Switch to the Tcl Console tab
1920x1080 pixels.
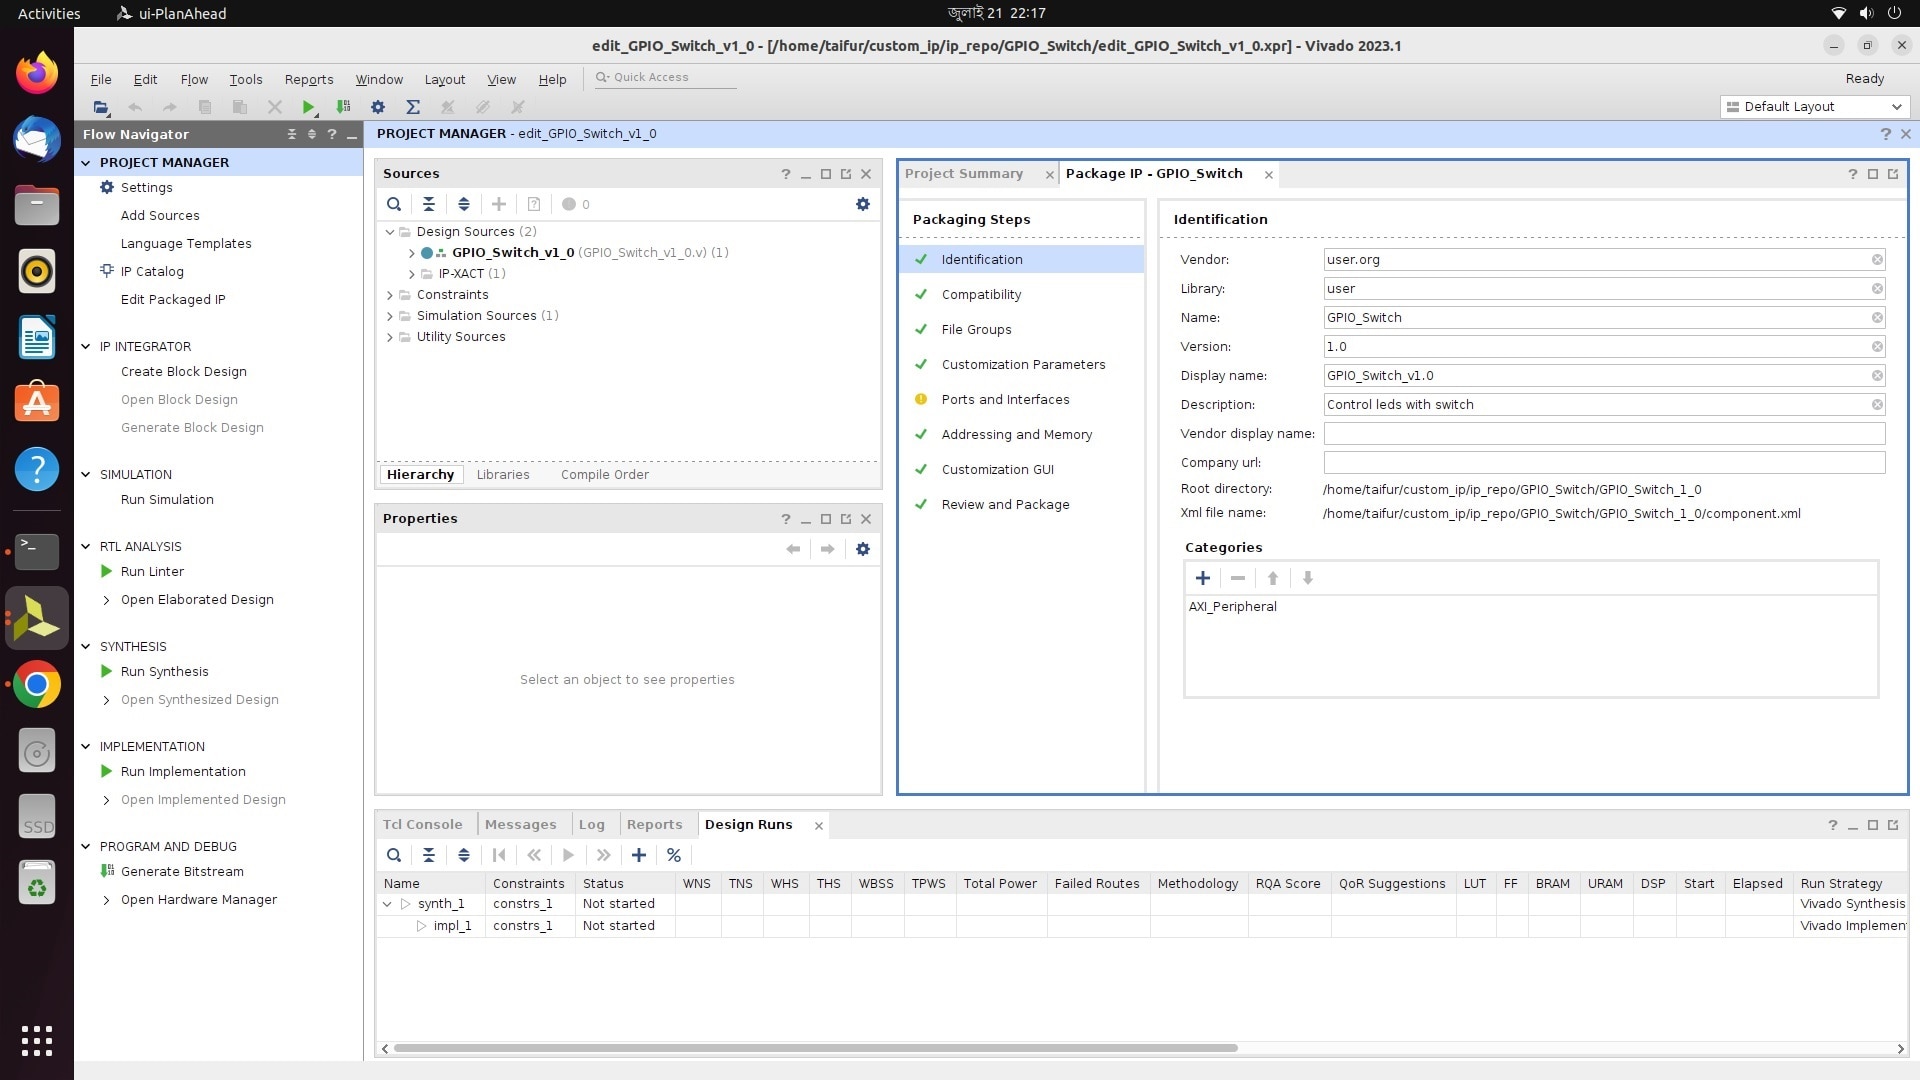(422, 825)
